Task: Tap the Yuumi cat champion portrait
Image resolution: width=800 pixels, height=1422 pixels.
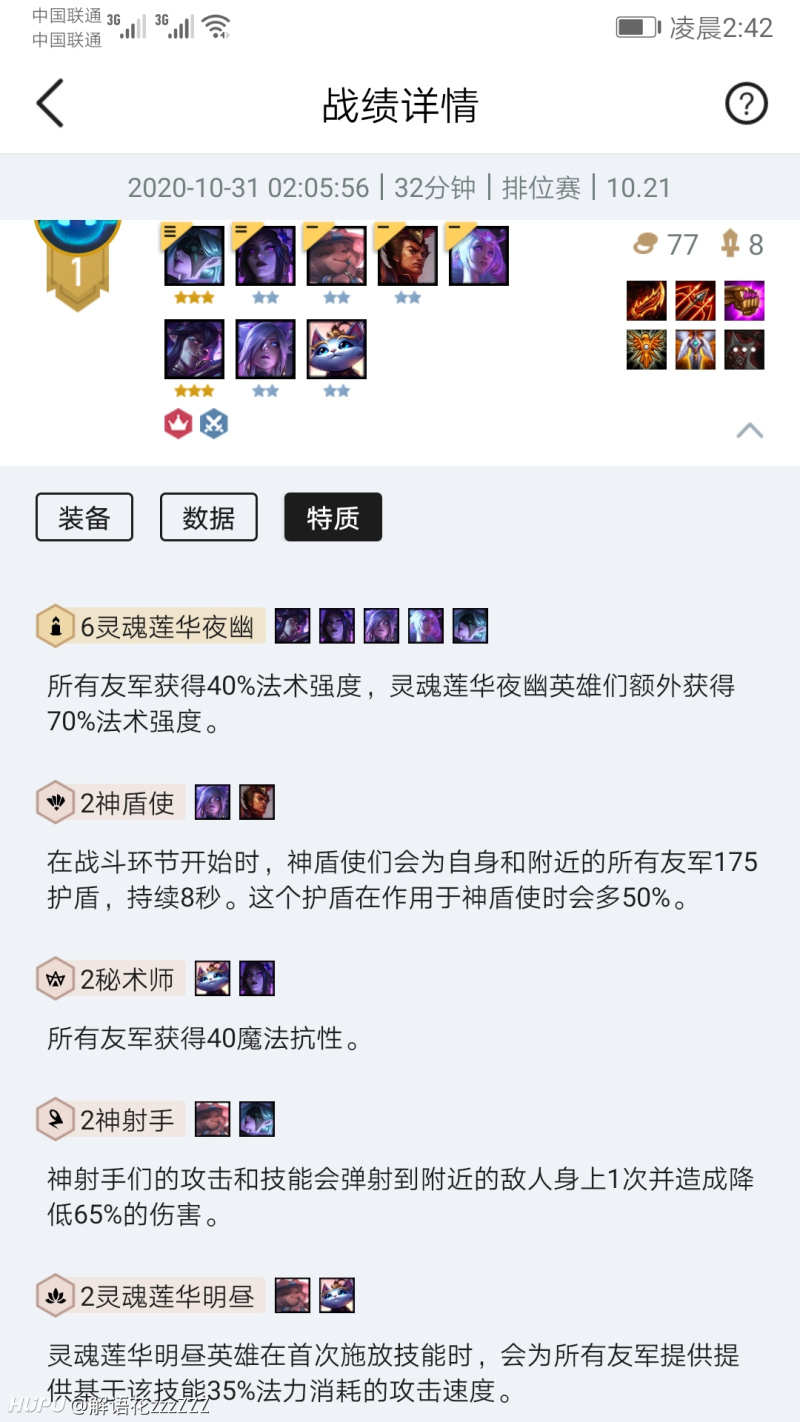Action: 336,349
